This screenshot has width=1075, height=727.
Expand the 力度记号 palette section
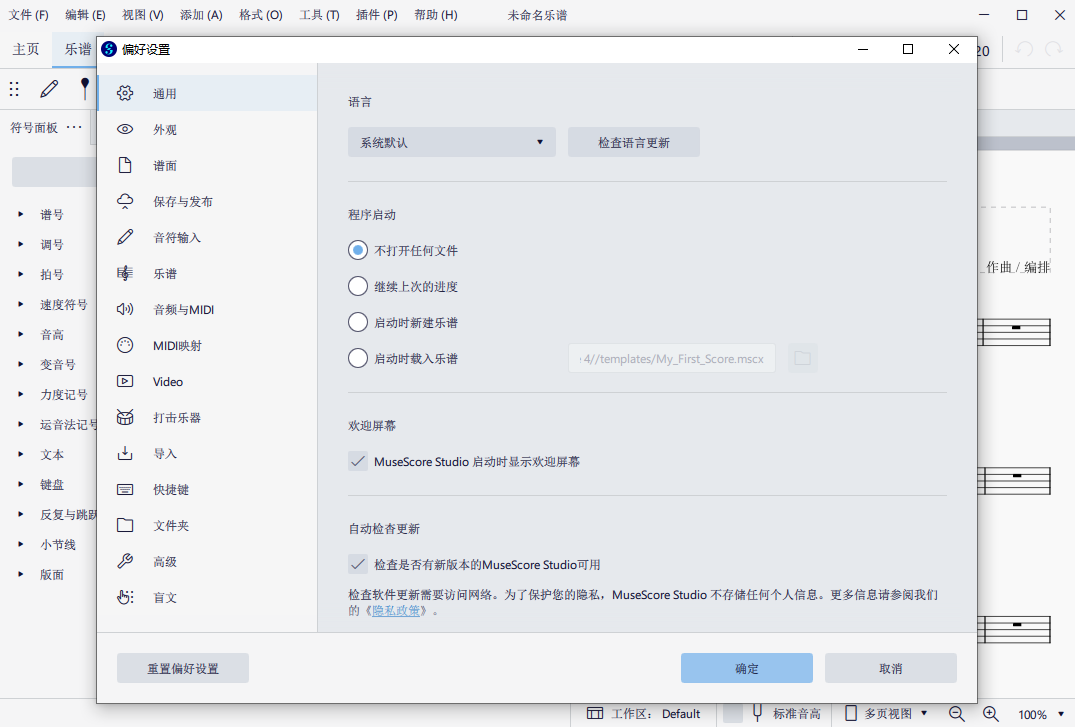[21, 394]
